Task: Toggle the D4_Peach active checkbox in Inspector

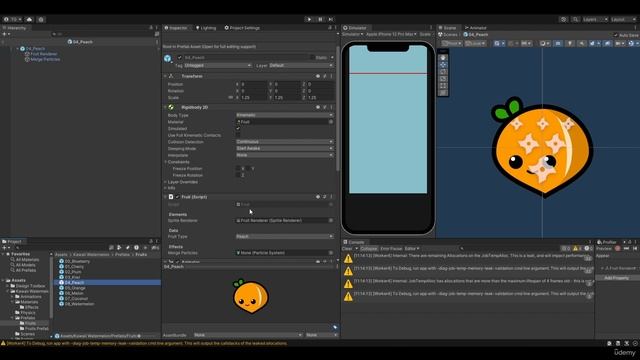Action: pos(180,58)
